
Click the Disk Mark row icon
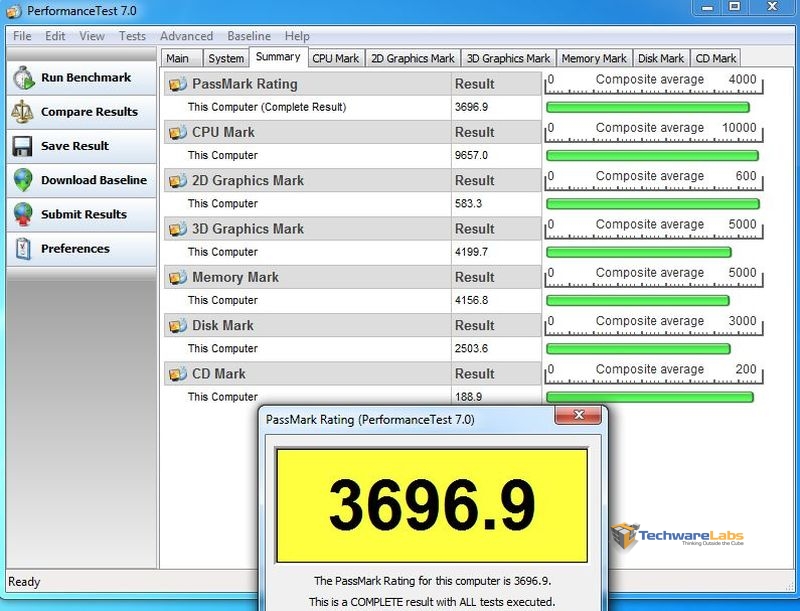pos(178,325)
